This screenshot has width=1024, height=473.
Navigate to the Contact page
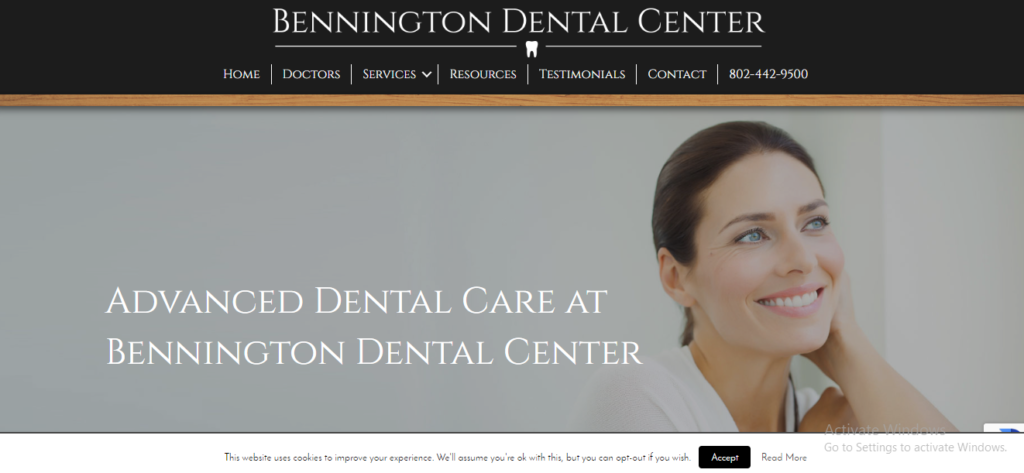(x=677, y=74)
